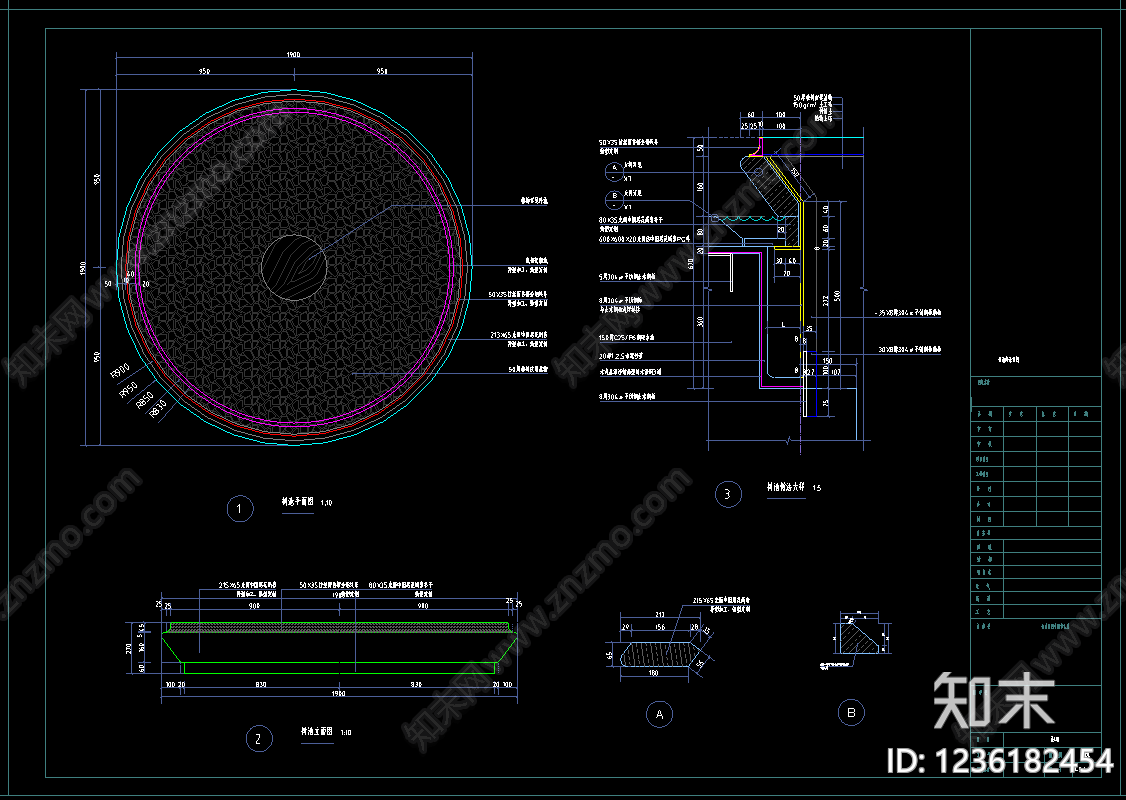The width and height of the screenshot is (1126, 800).
Task: Click the large circled detail marker A
Action: [659, 715]
